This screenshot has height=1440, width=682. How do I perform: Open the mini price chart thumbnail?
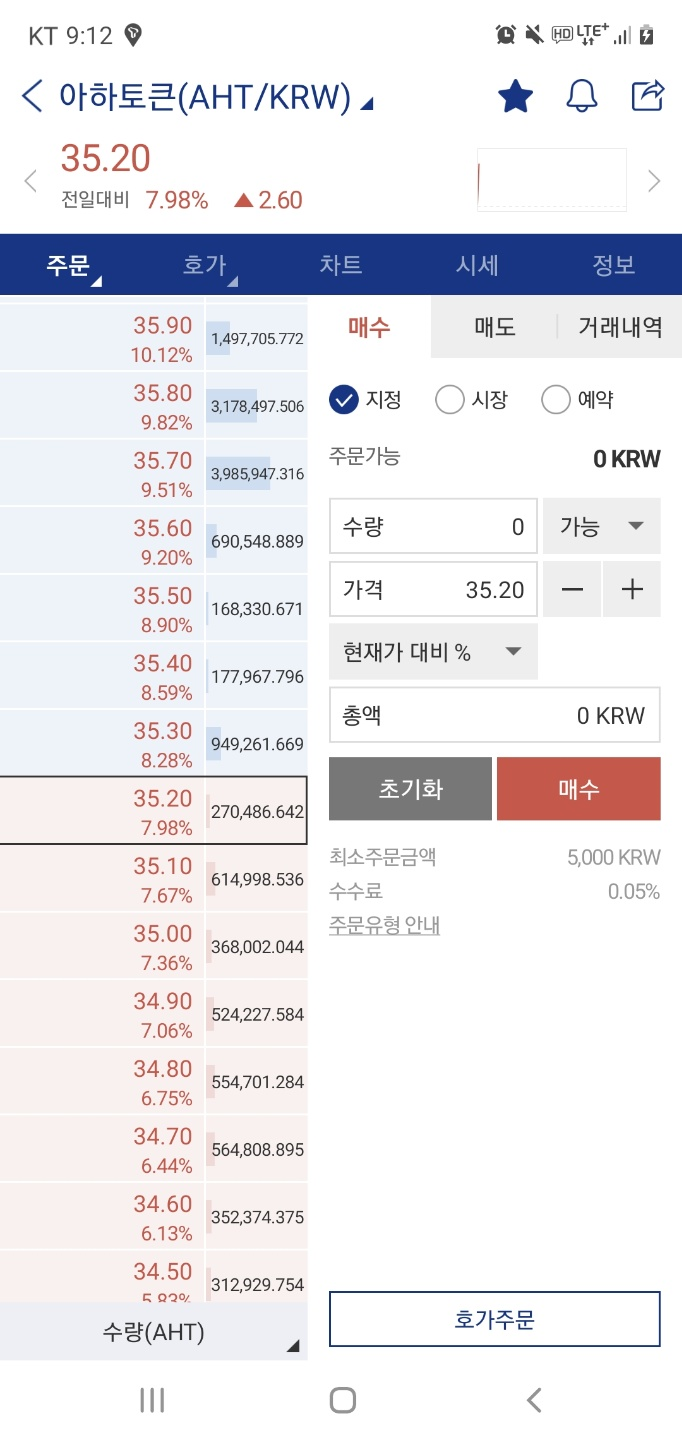(552, 180)
